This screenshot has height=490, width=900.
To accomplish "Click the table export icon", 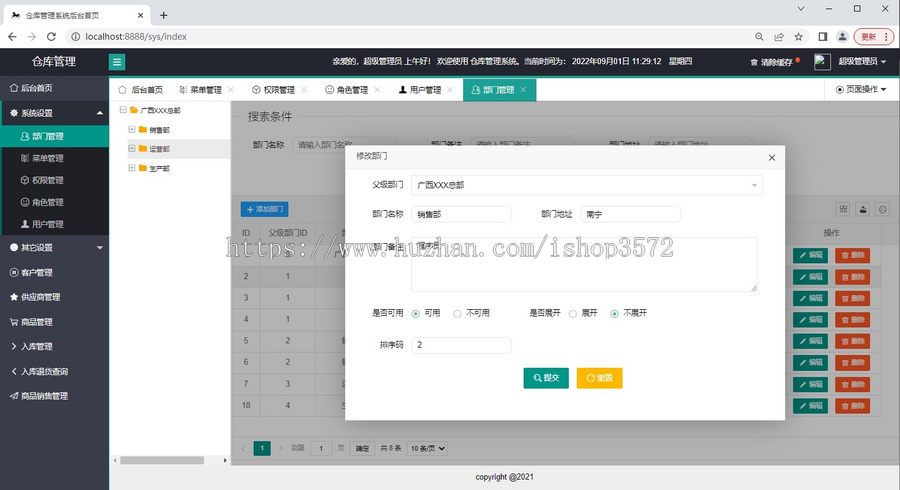I will pyautogui.click(x=863, y=209).
